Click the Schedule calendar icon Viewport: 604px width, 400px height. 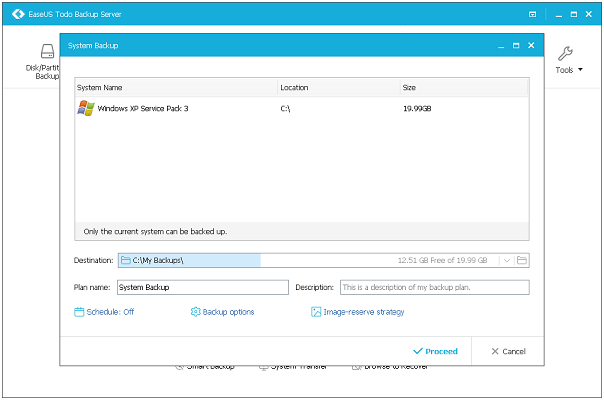tap(79, 312)
